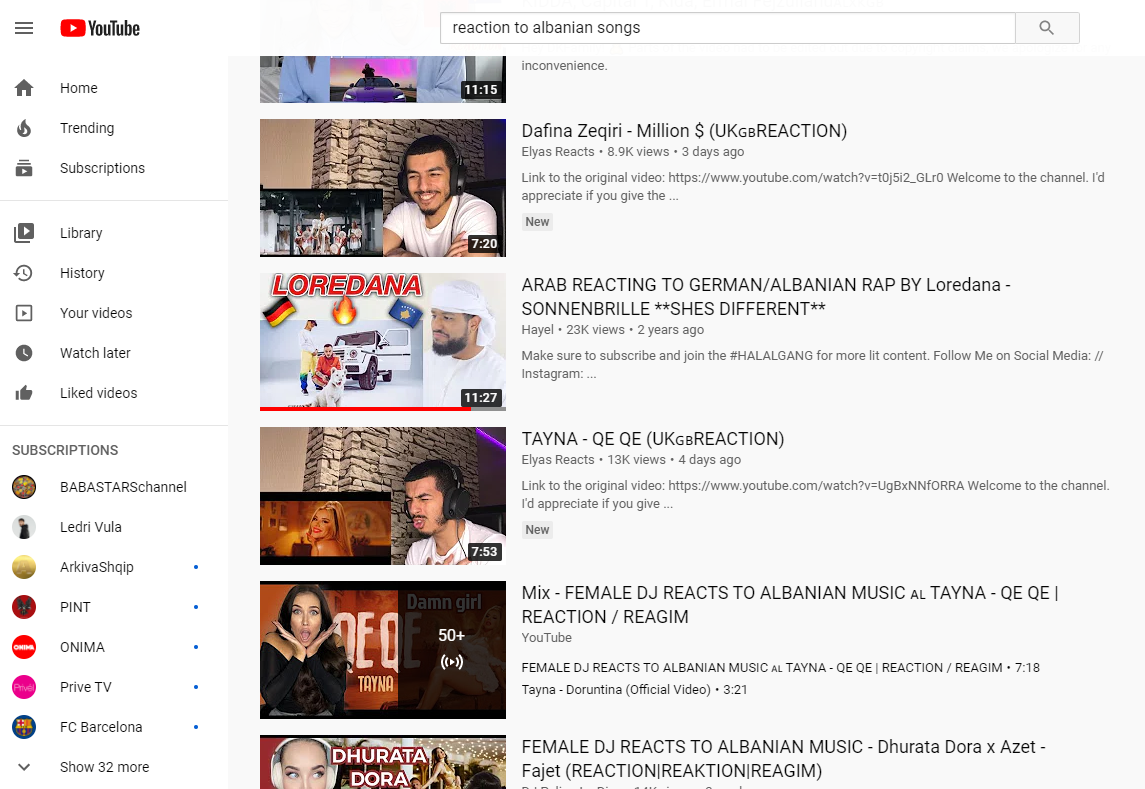Open Tayna - Doruntina (Official Video) entry

click(634, 690)
